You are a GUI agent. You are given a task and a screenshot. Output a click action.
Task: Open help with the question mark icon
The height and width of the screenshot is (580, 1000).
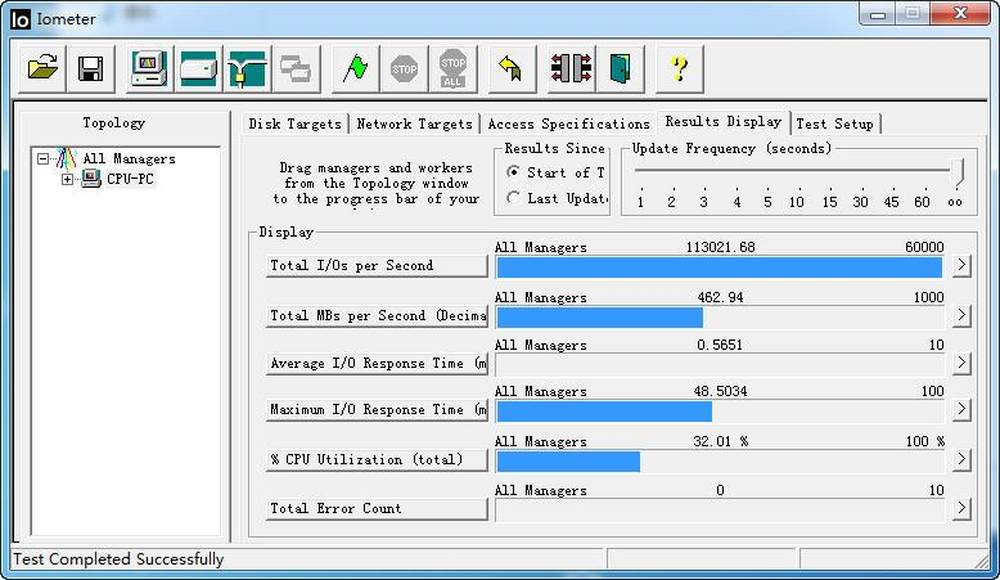[x=680, y=68]
